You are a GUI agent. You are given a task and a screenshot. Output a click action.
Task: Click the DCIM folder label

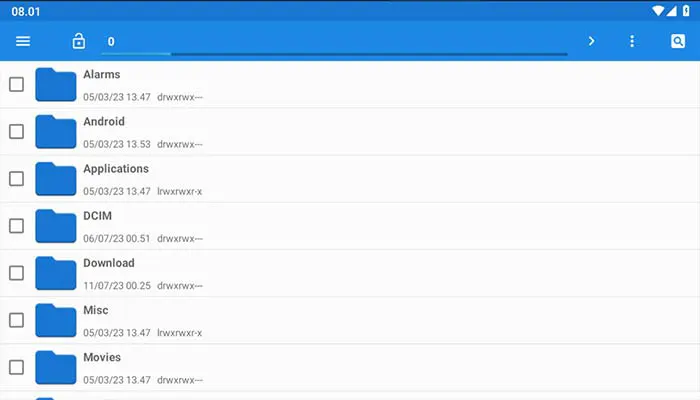(99, 216)
